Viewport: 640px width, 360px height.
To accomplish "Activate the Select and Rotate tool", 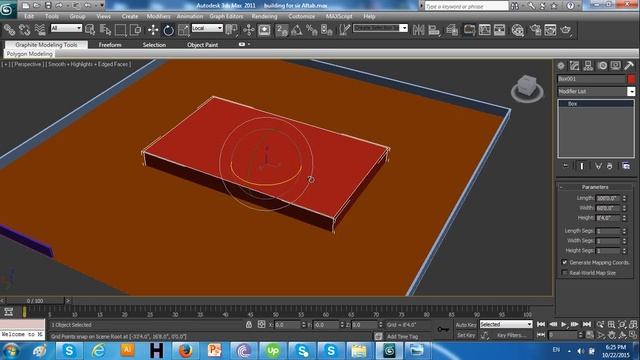I will tap(168, 30).
